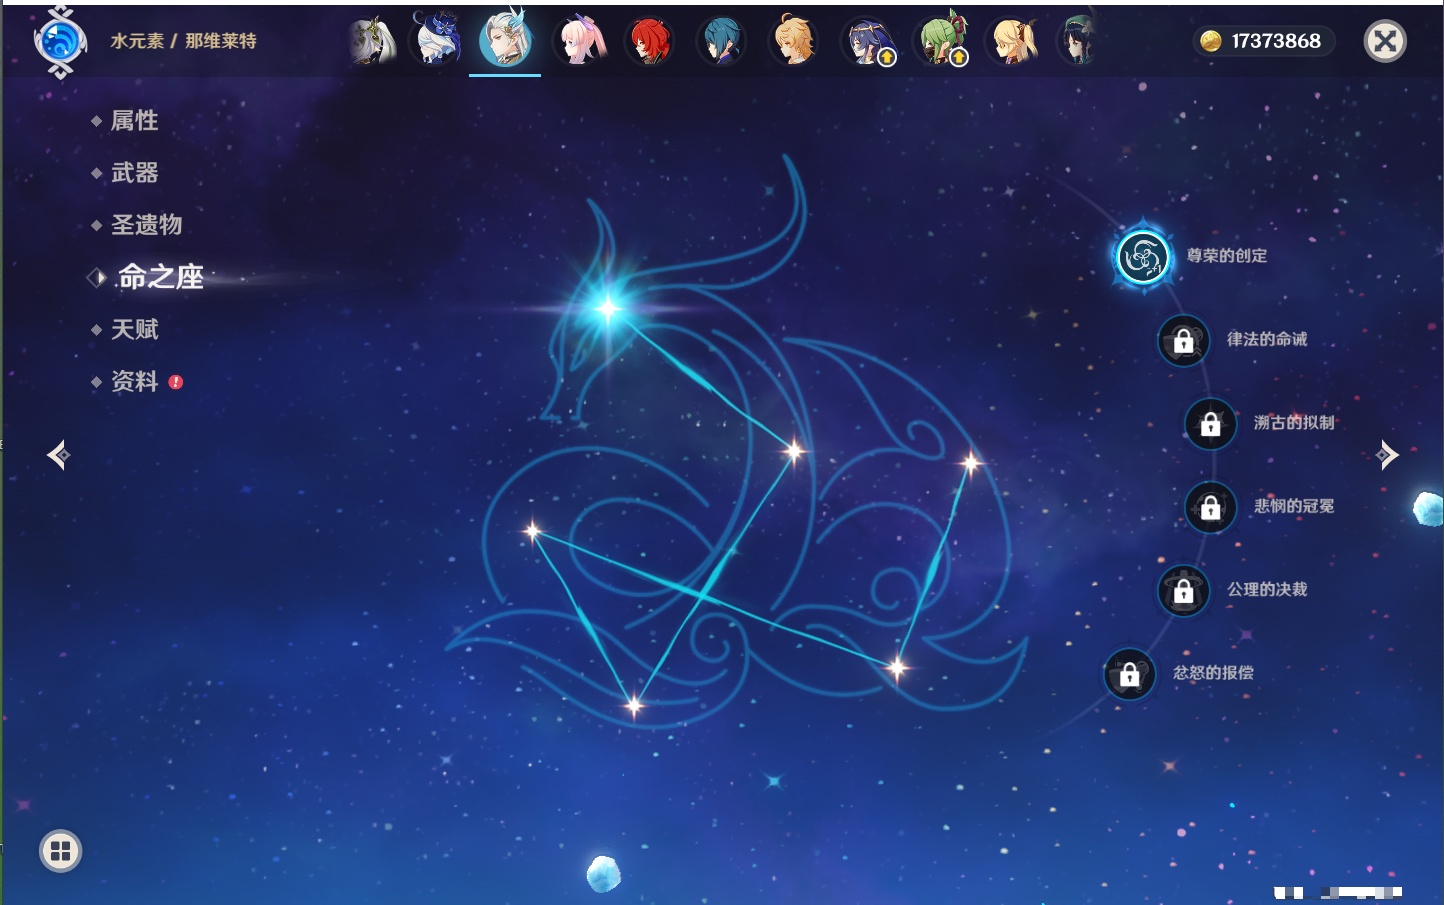Image resolution: width=1444 pixels, height=905 pixels.
Task: Click the 溯古的拟制 constellation label
Action: pyautogui.click(x=1294, y=422)
